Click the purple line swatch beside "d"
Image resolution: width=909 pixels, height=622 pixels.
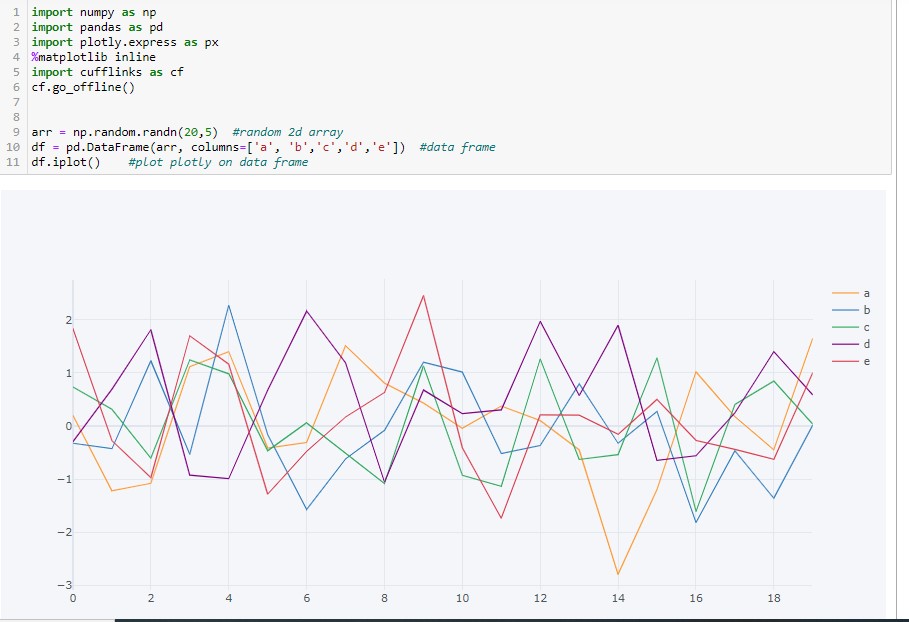coord(848,344)
